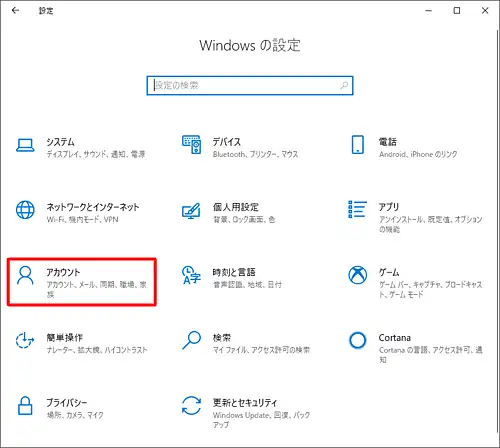The image size is (500, 448).
Task: Open the Search (検索) magnifier icon
Action: pos(191,340)
